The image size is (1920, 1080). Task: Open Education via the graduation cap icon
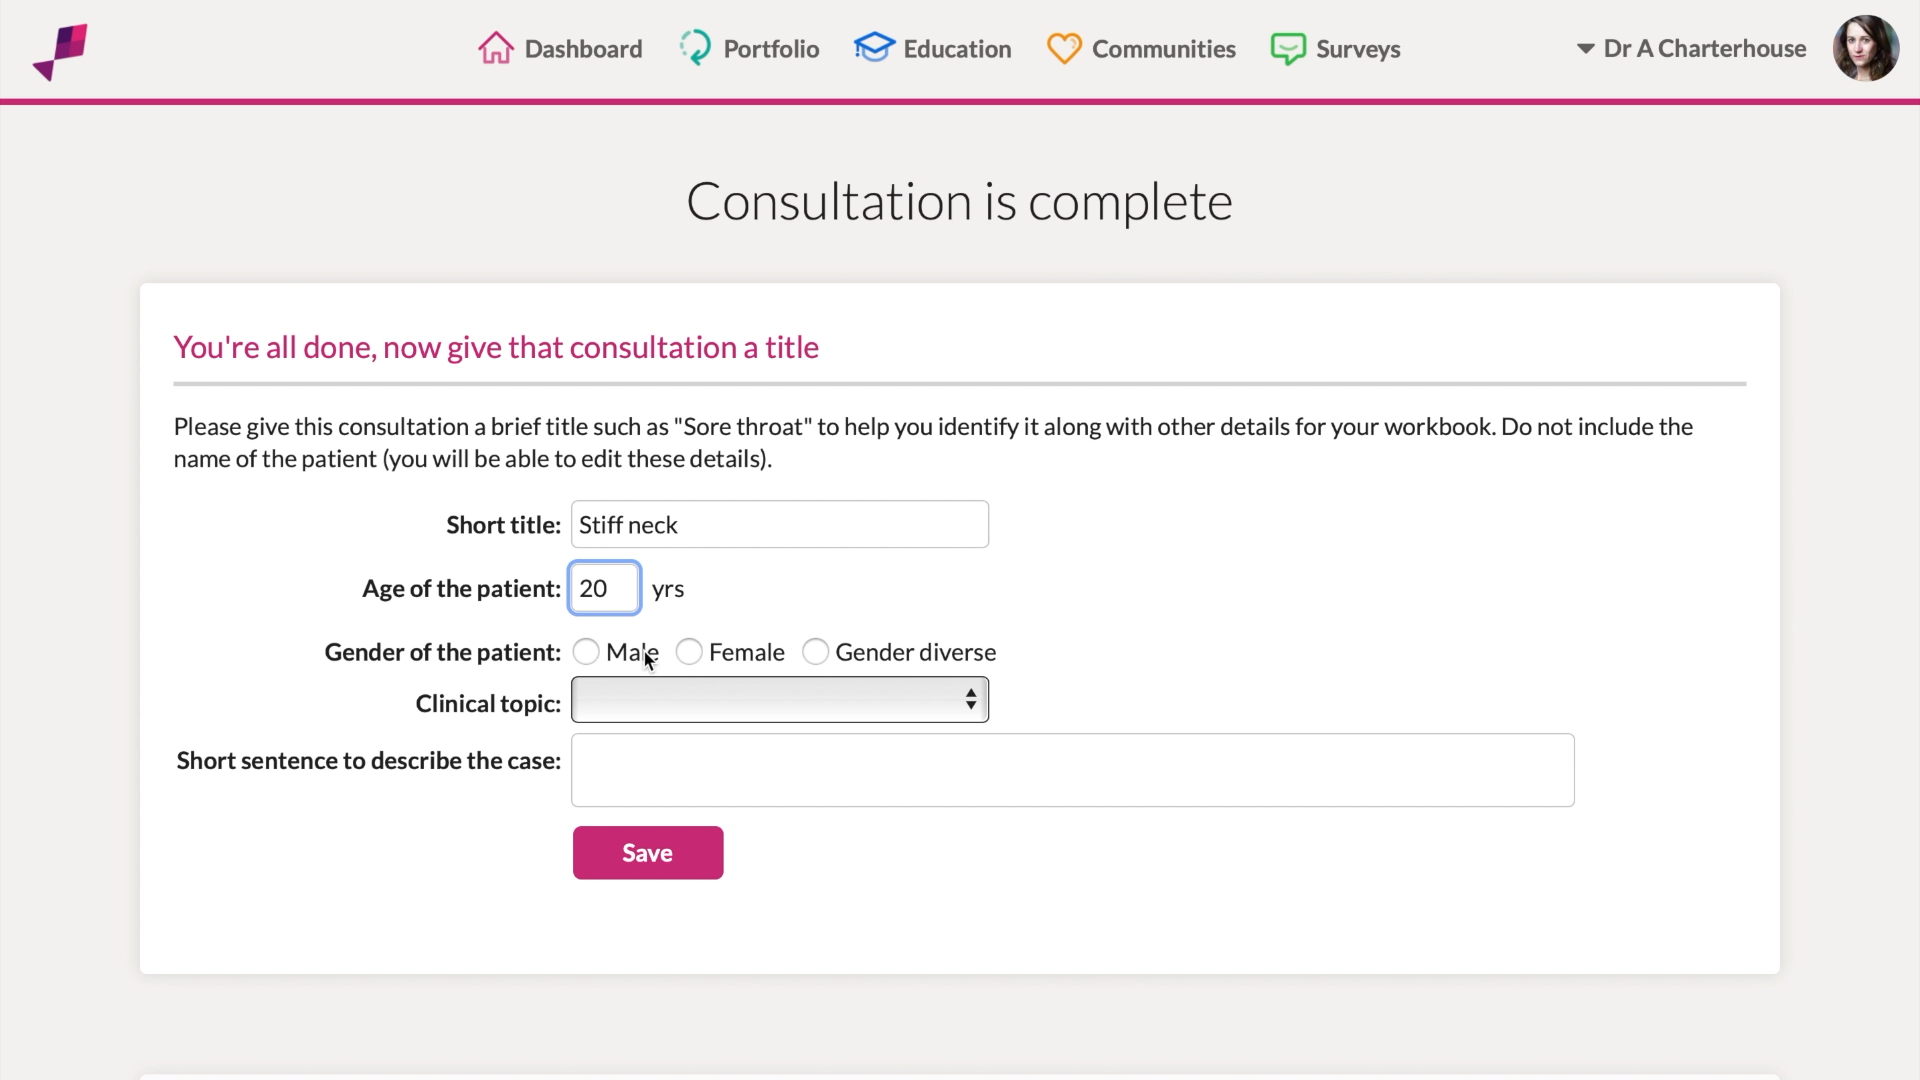click(x=874, y=47)
